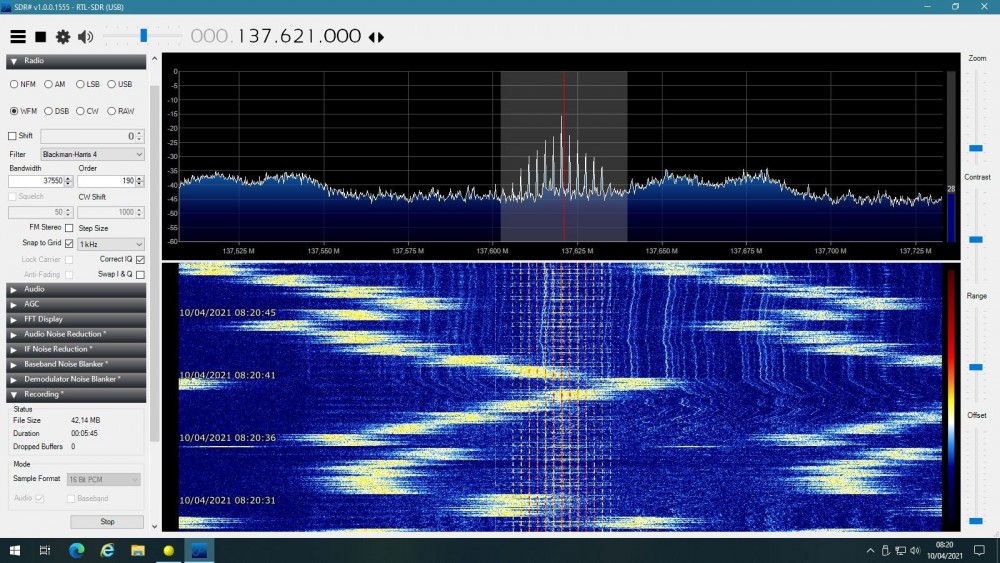This screenshot has height=563, width=1000.
Task: Open the gear configuration settings
Action: (62, 36)
